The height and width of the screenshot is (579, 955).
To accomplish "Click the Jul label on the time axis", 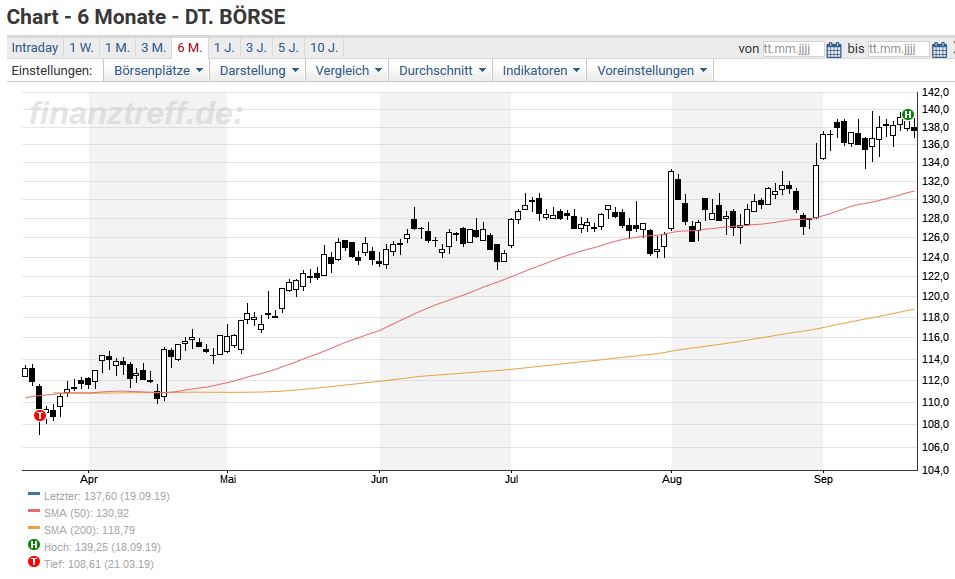I will tap(512, 479).
